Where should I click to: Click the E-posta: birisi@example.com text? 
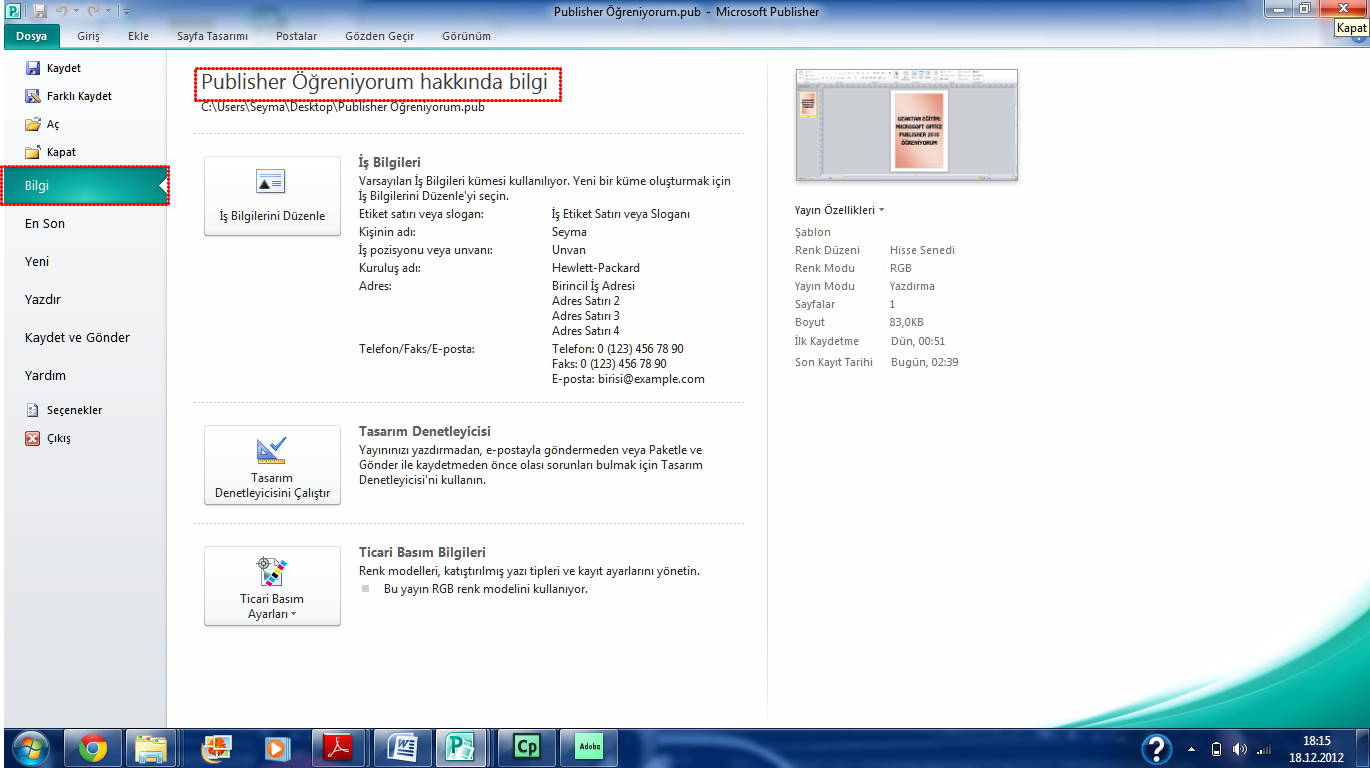628,379
